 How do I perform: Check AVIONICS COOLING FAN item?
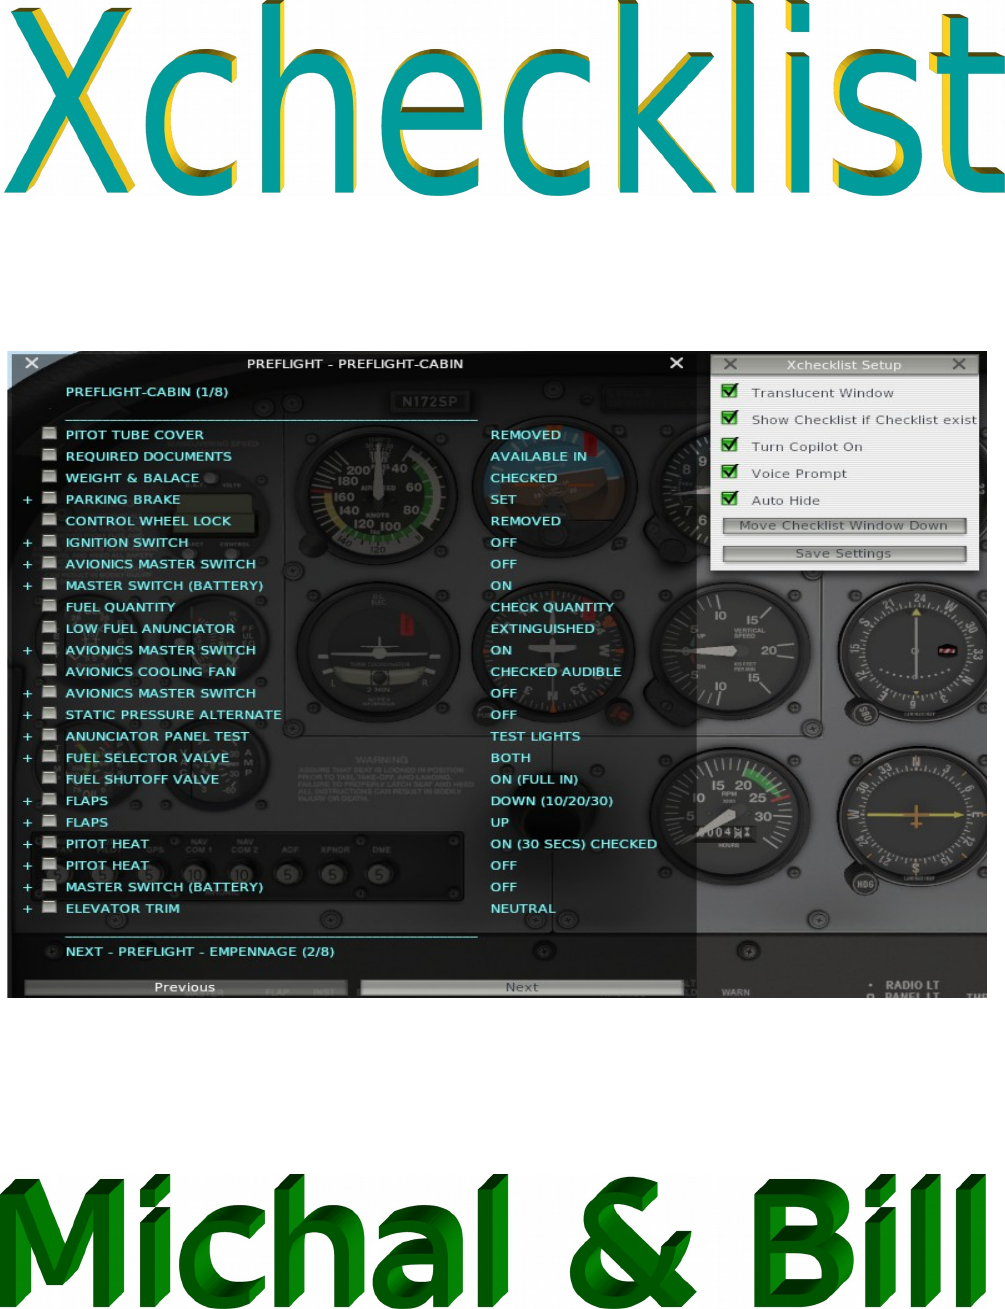click(x=49, y=670)
